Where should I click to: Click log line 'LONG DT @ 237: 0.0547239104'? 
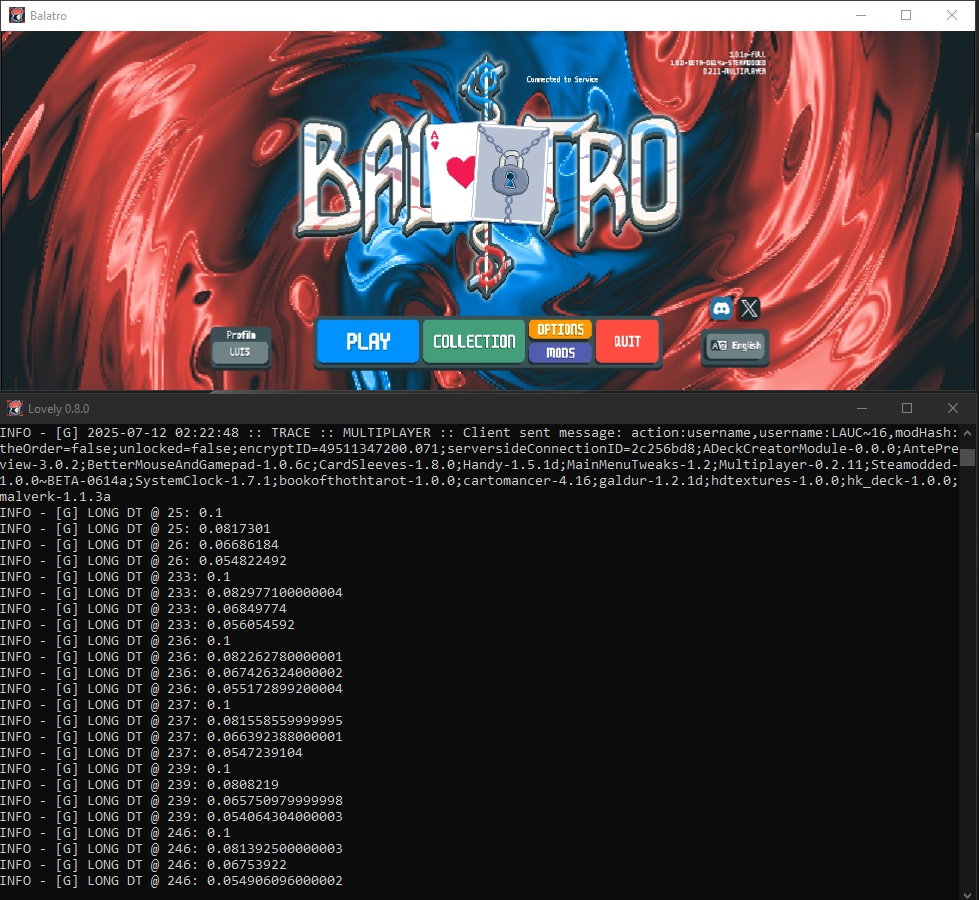coord(152,753)
